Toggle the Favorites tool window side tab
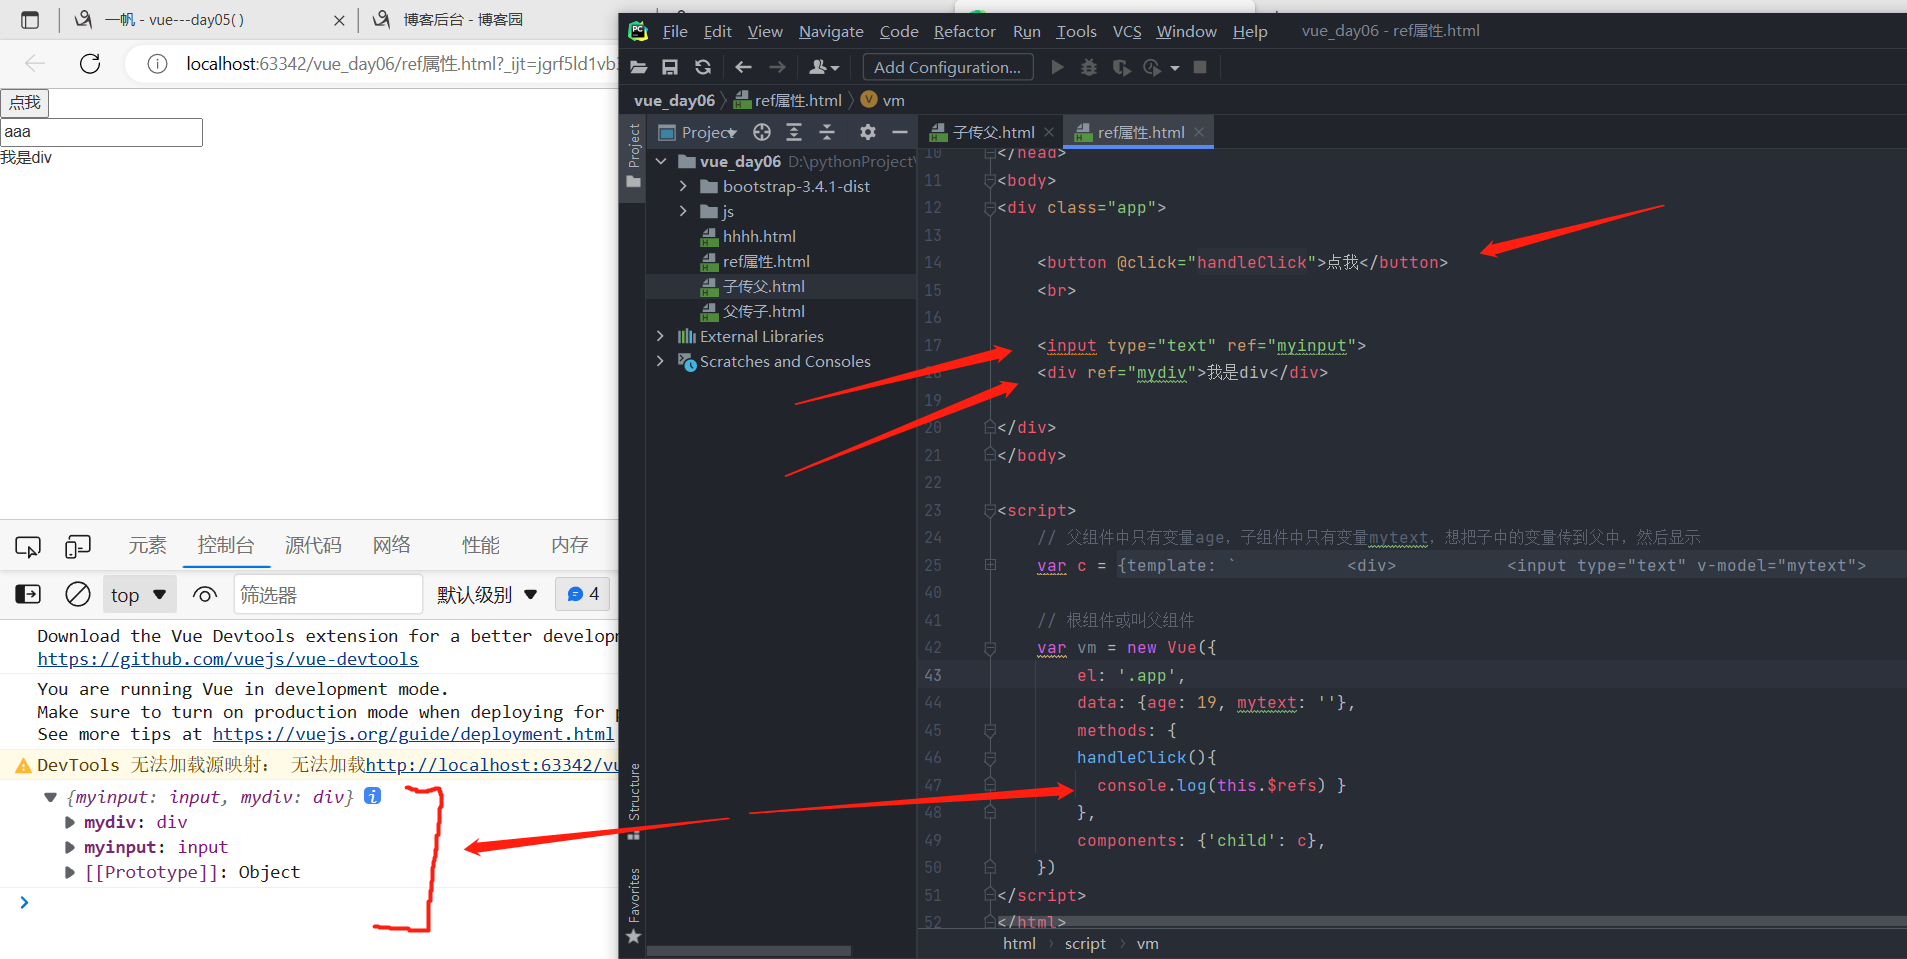This screenshot has height=959, width=1907. (633, 905)
